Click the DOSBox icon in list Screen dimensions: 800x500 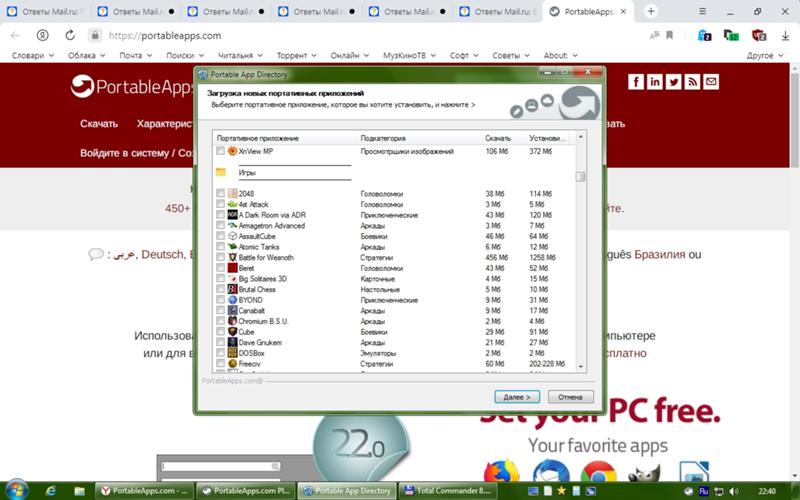click(232, 353)
